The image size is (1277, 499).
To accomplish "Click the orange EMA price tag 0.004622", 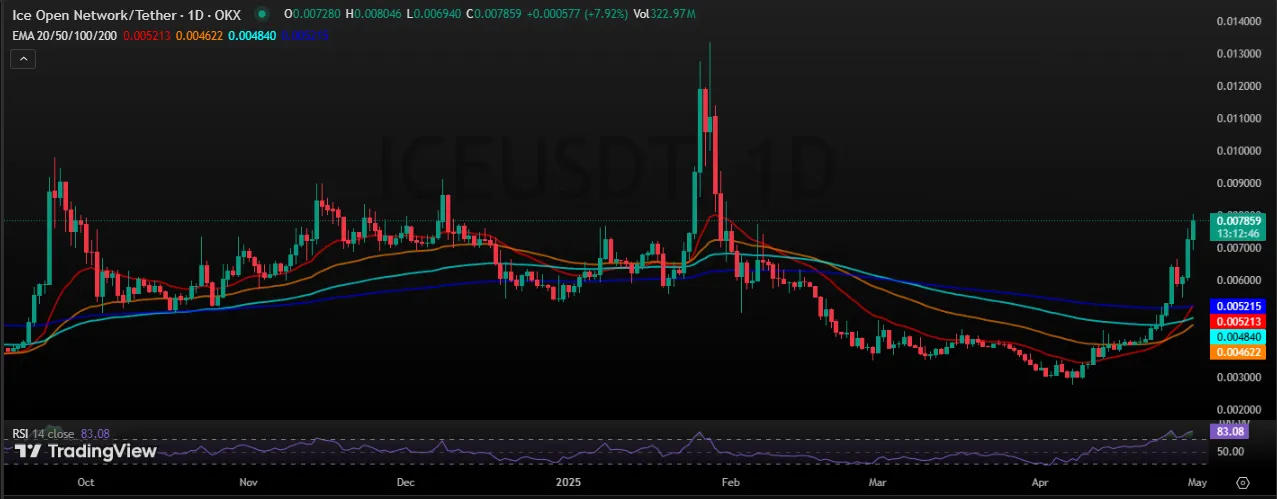I will pos(1238,352).
